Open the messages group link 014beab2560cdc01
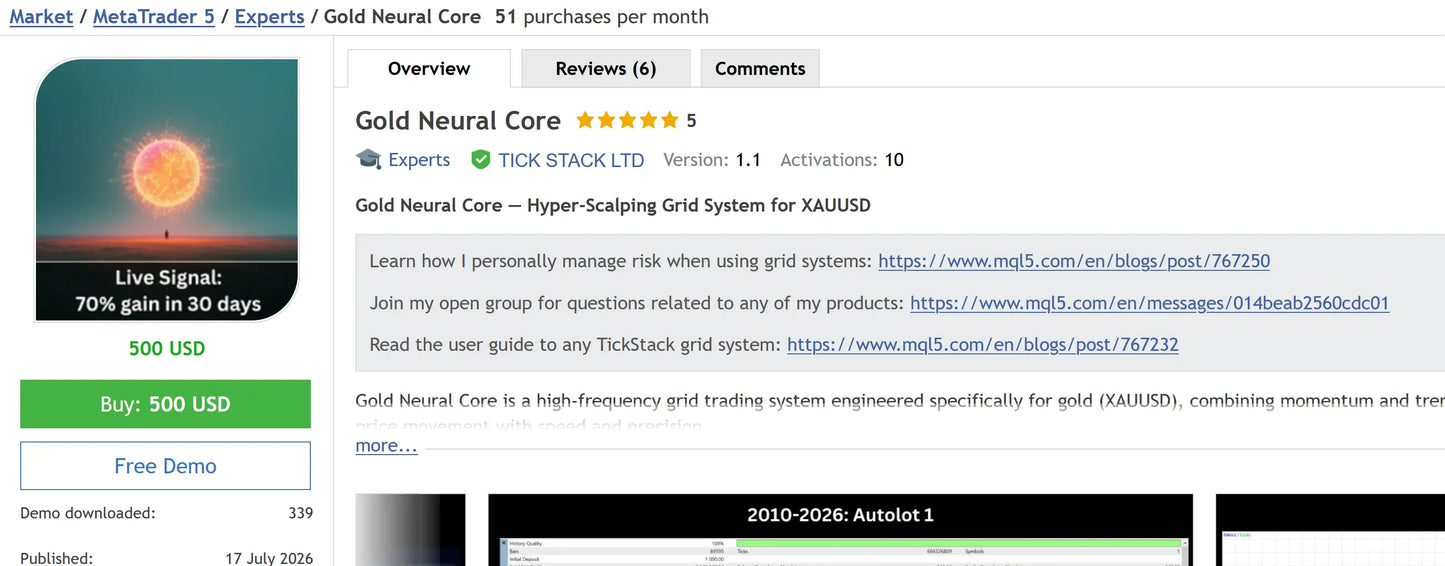The image size is (1445, 566). click(1150, 303)
